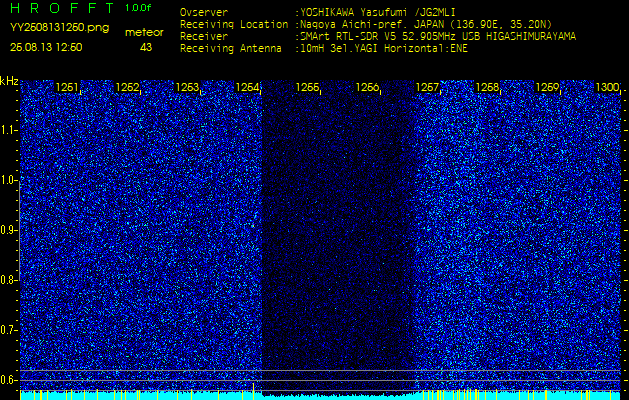Click the 1258 time axis label
This screenshot has height=400, width=629.
click(x=487, y=87)
